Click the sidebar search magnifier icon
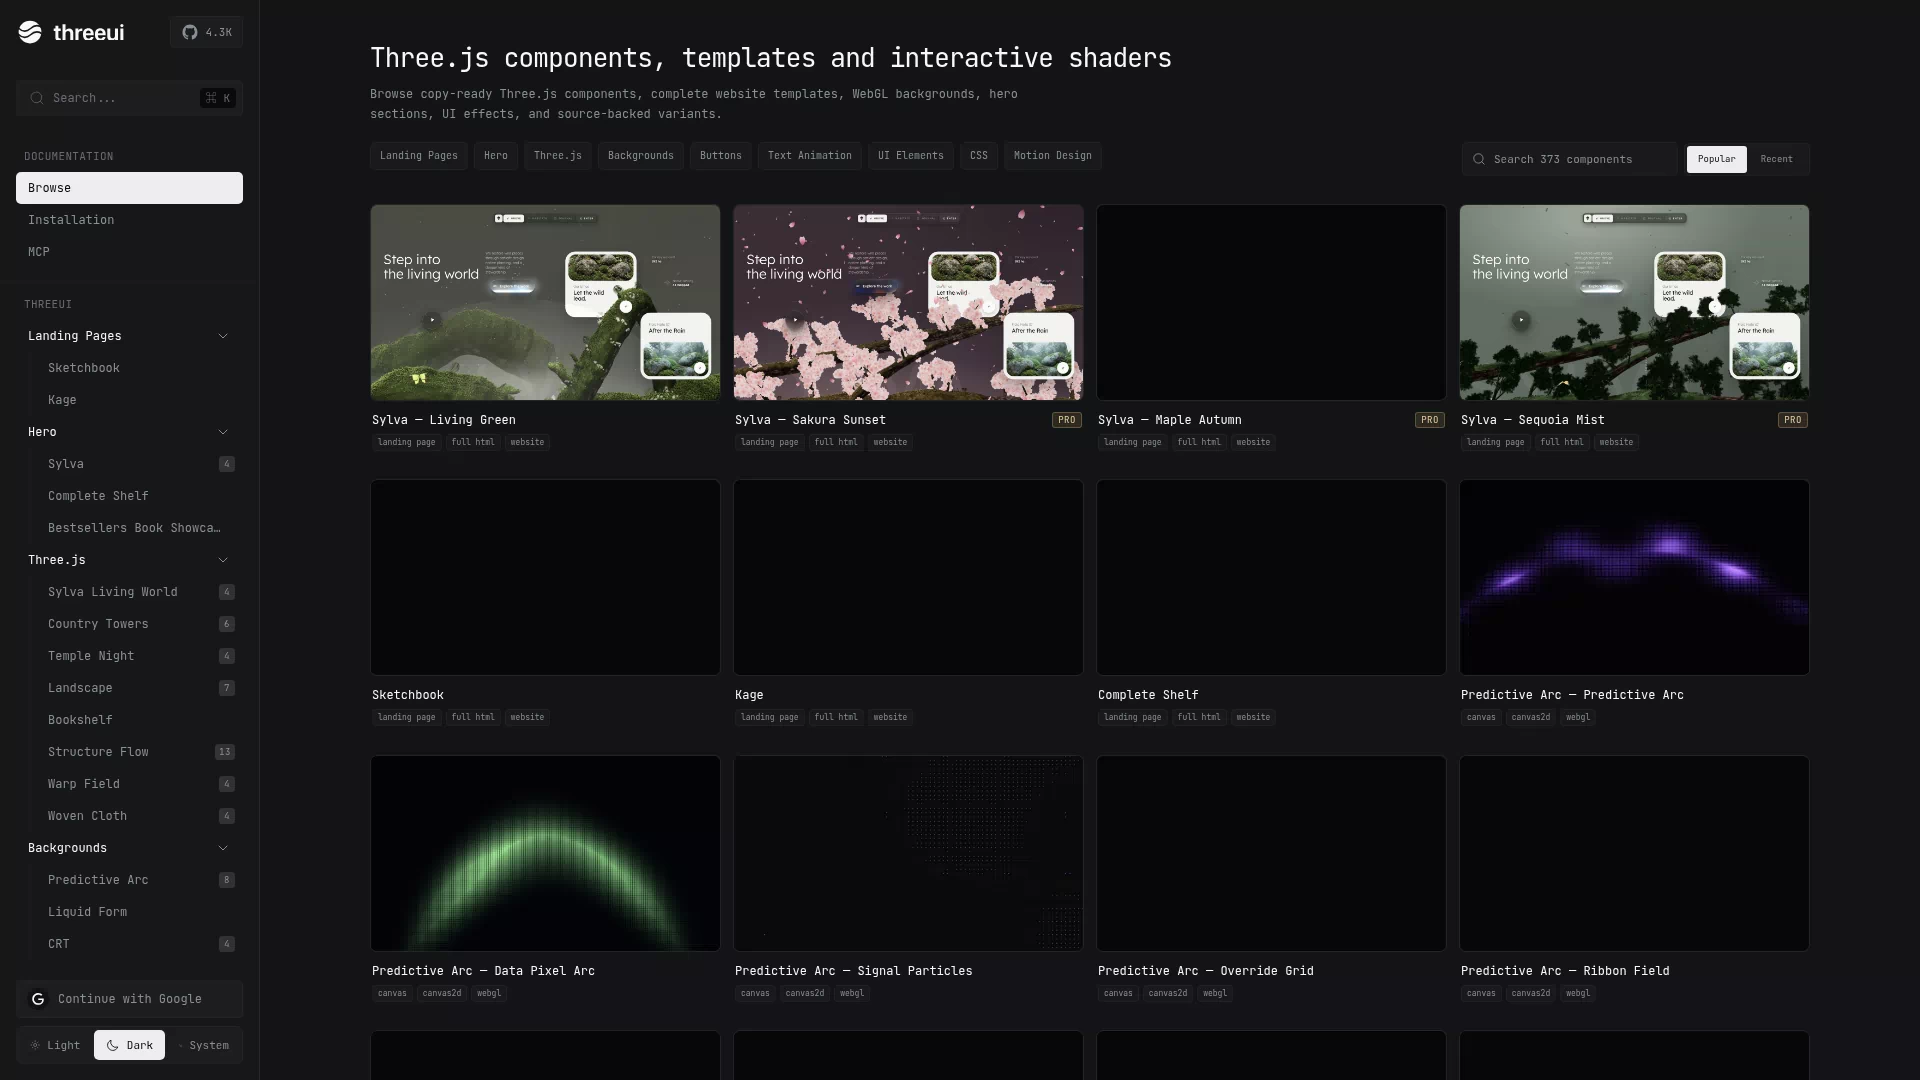 37,98
